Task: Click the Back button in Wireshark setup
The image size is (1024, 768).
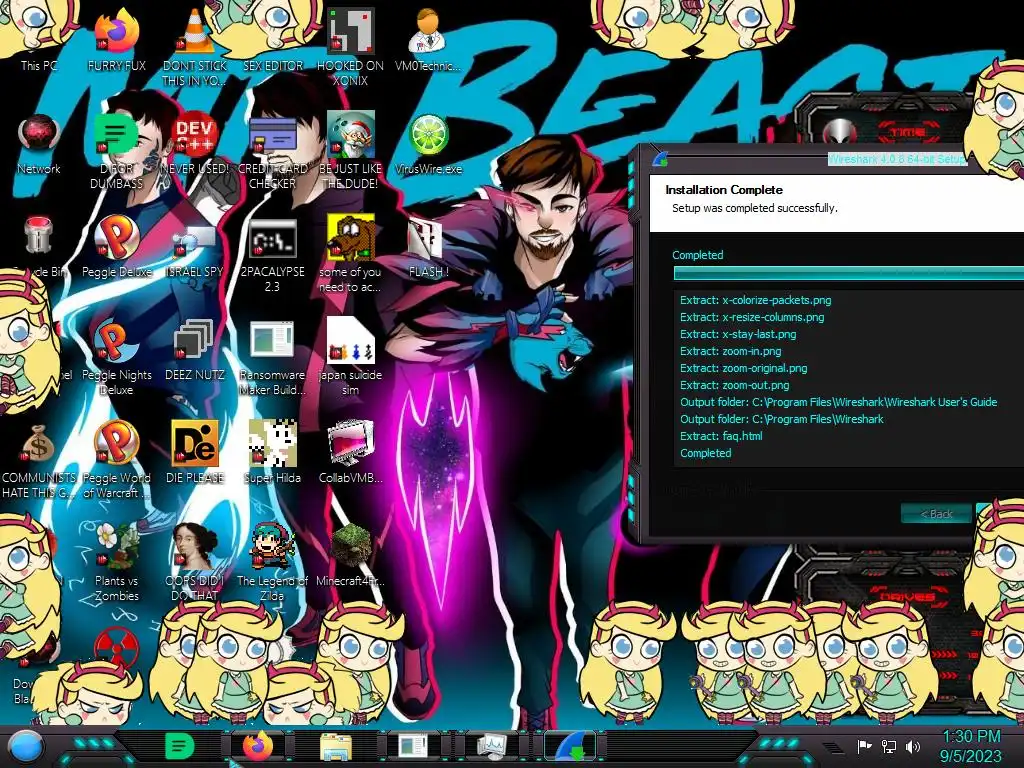Action: pyautogui.click(x=936, y=514)
